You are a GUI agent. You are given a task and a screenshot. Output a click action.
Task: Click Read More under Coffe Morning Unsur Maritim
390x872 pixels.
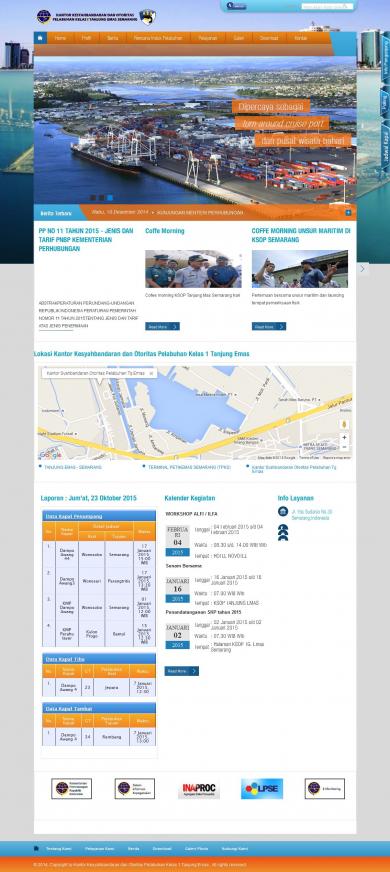[x=269, y=326]
